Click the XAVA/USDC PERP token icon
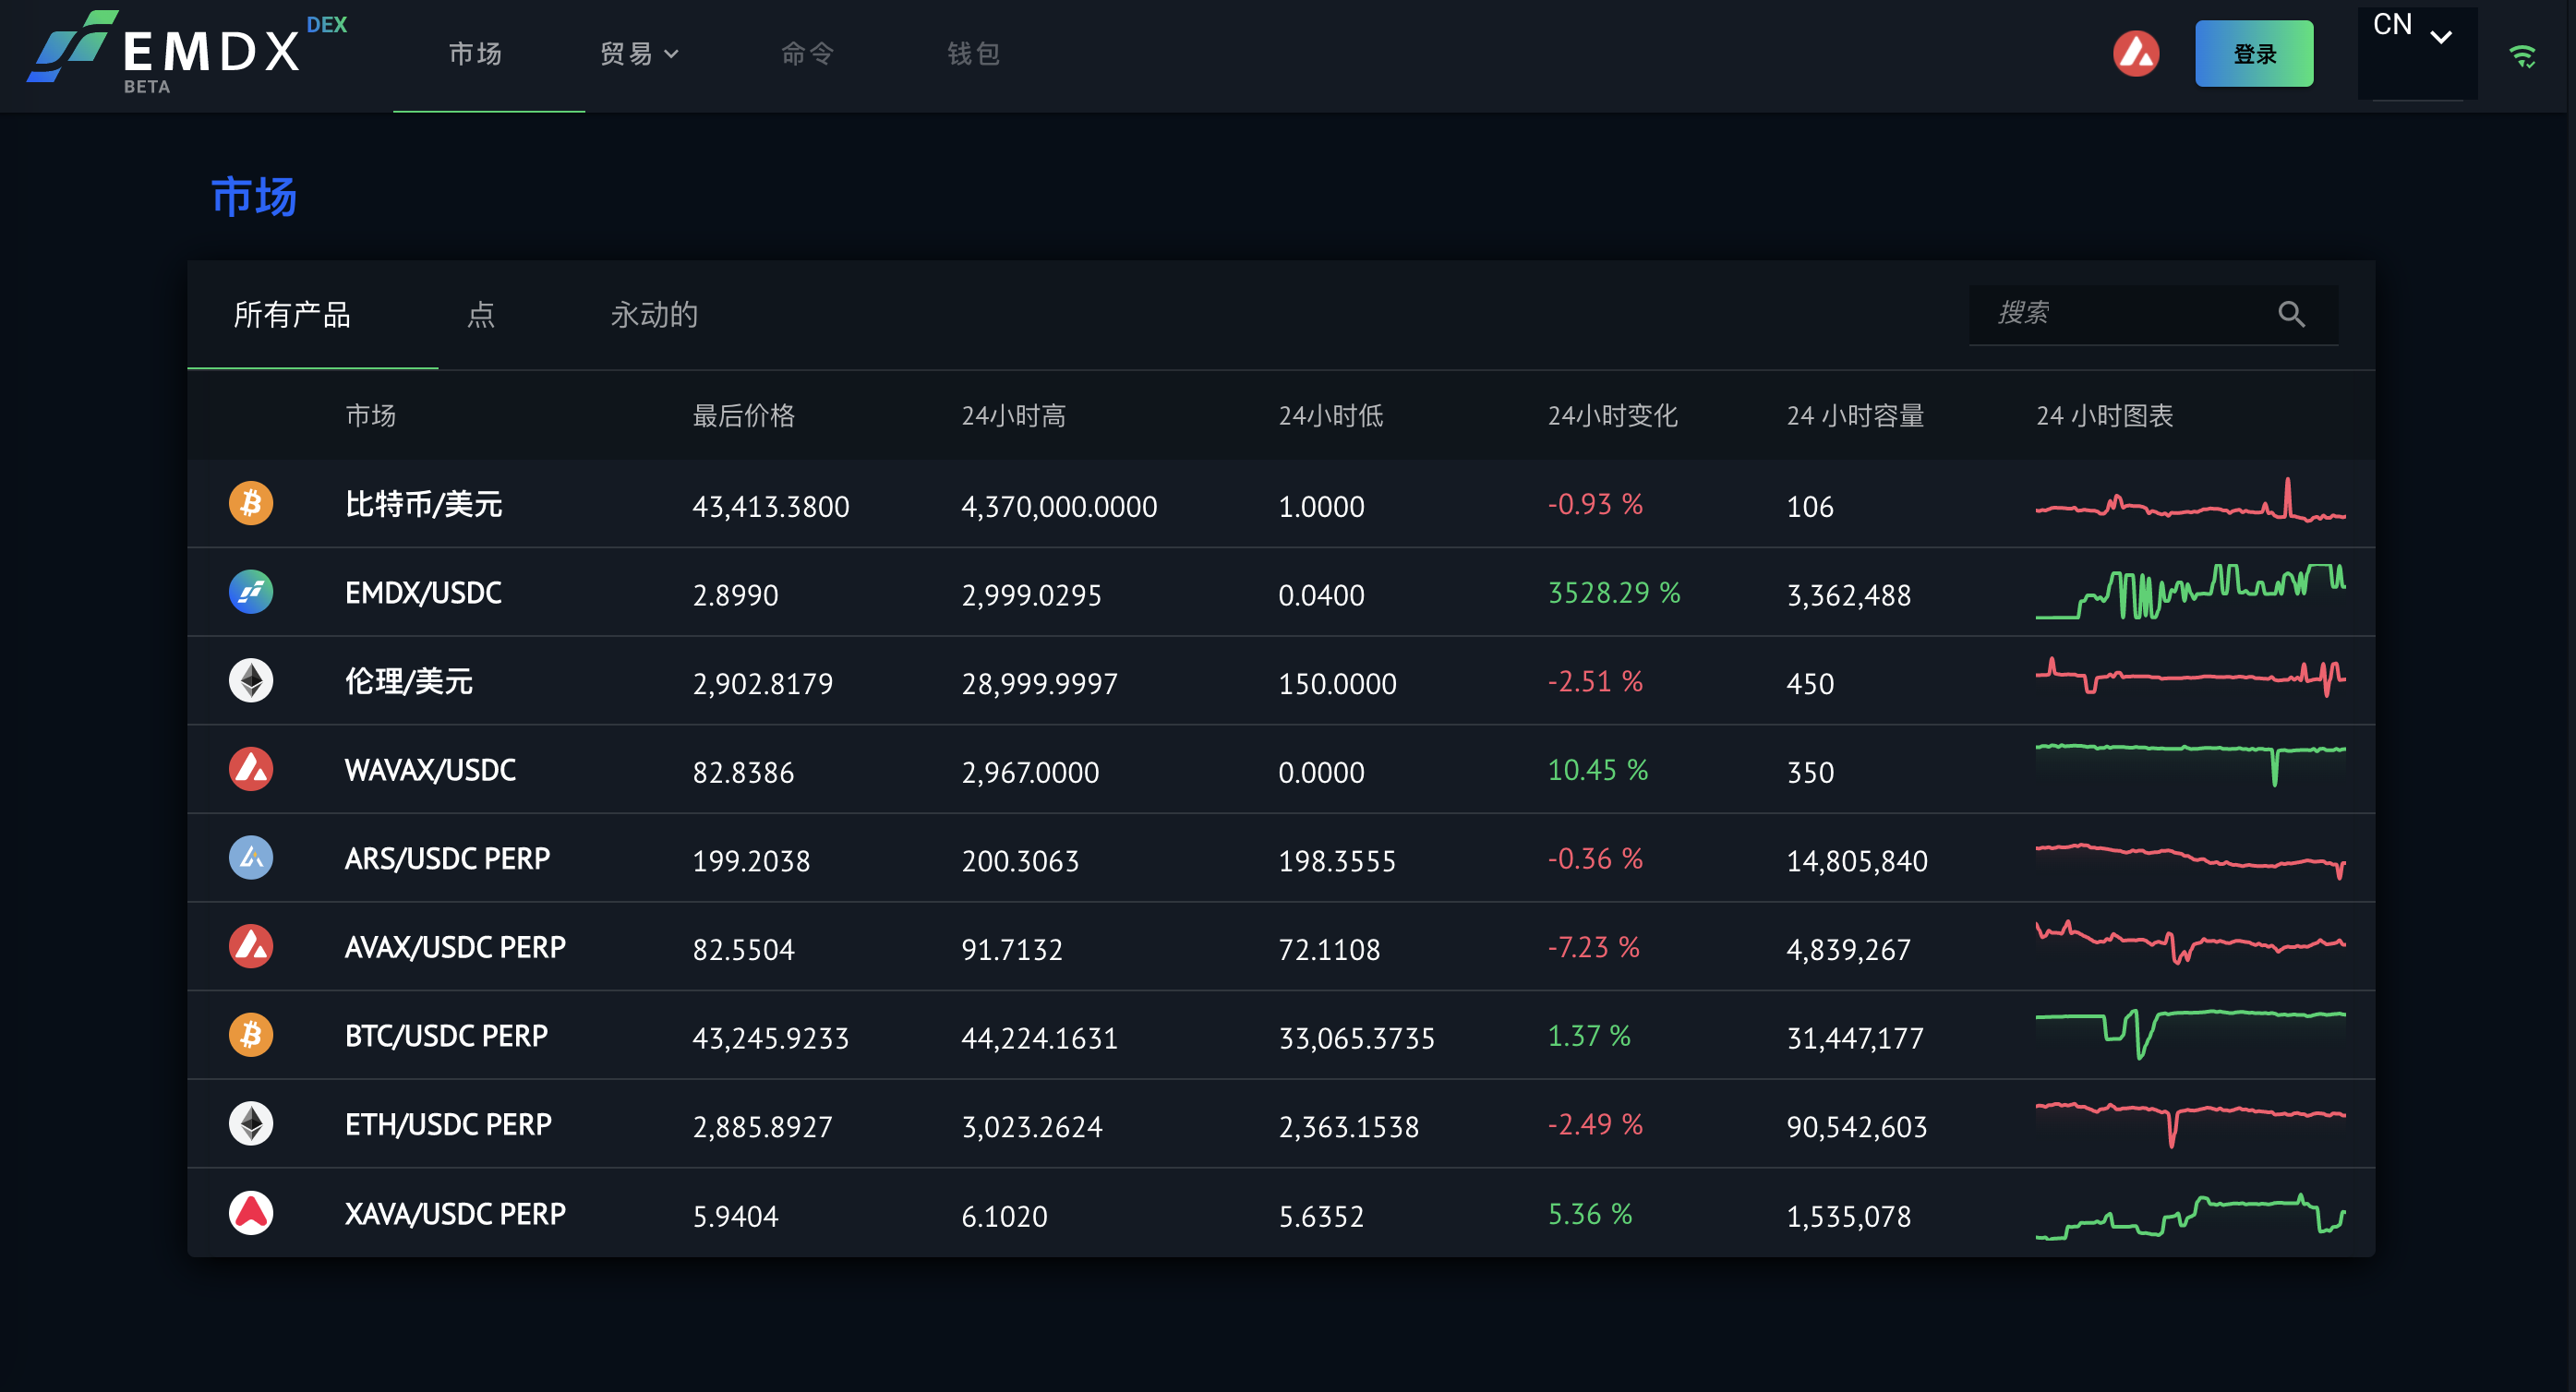Viewport: 2576px width, 1392px height. (x=251, y=1213)
